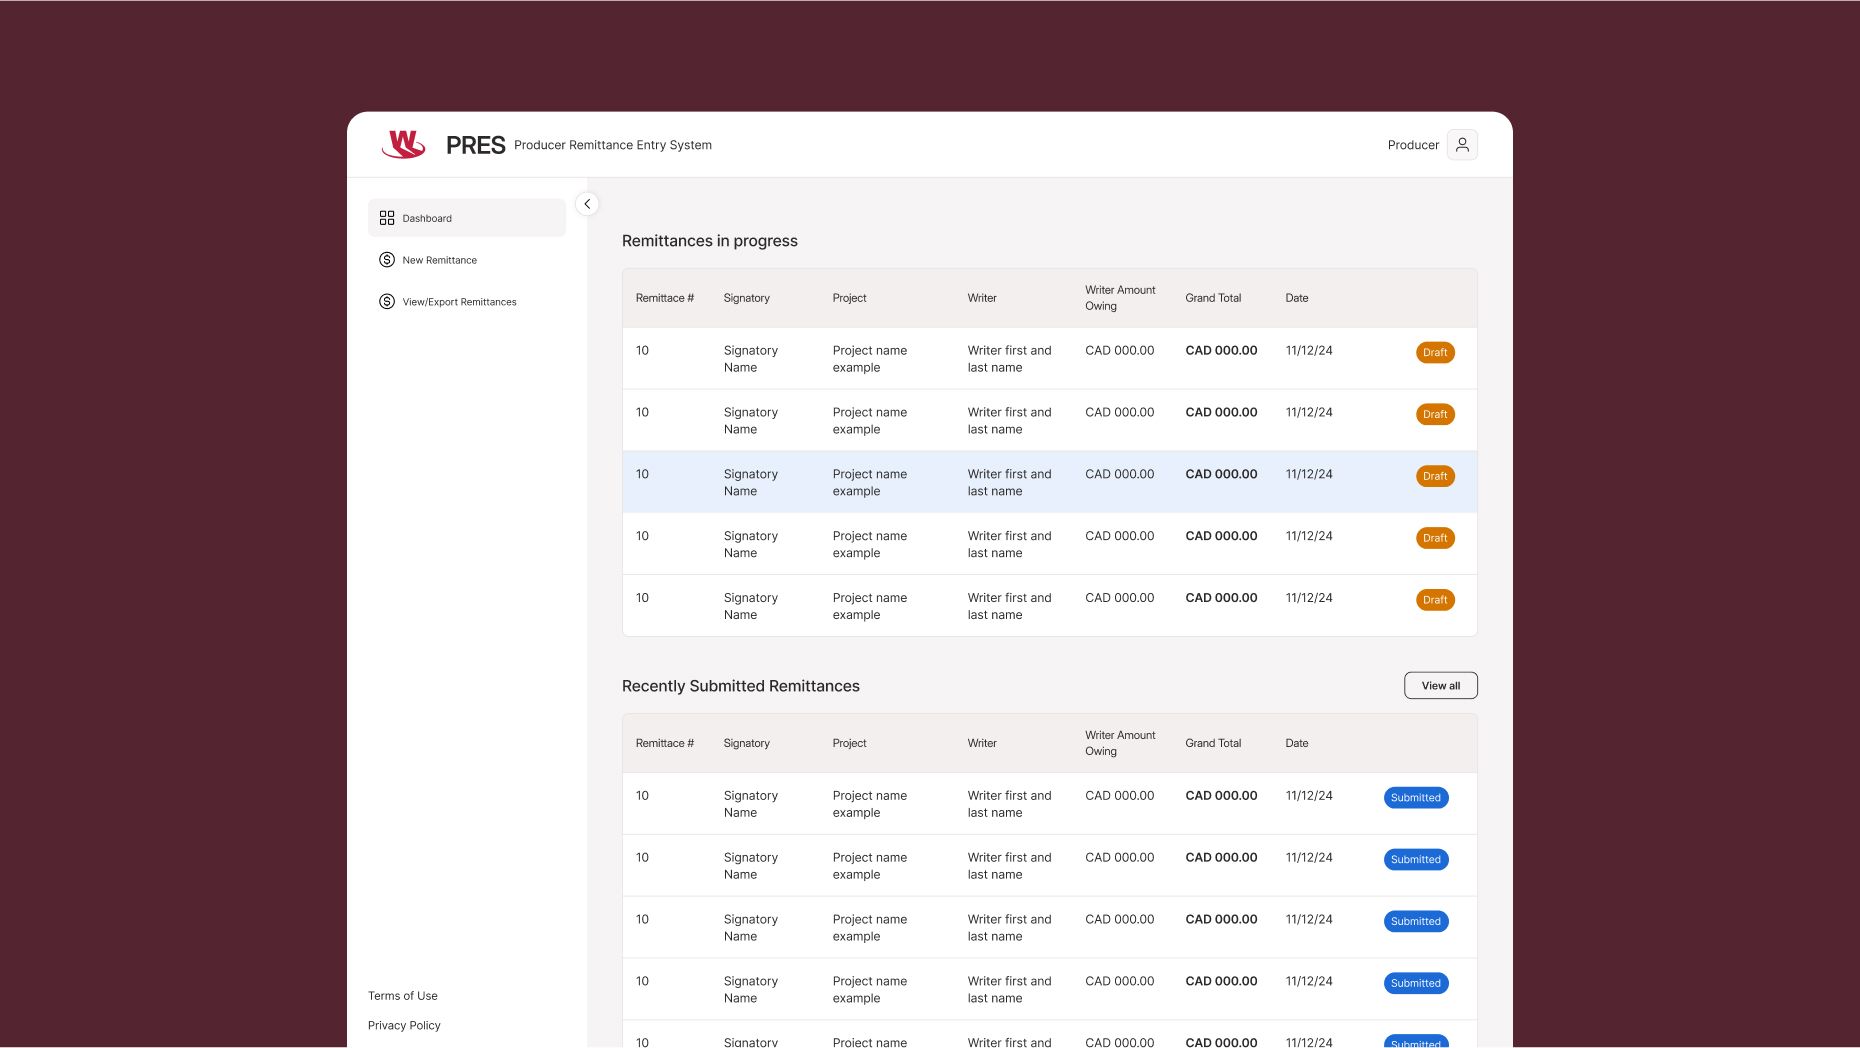This screenshot has width=1860, height=1048.
Task: Click date 11/12/24 in first submitted row
Action: coord(1309,796)
